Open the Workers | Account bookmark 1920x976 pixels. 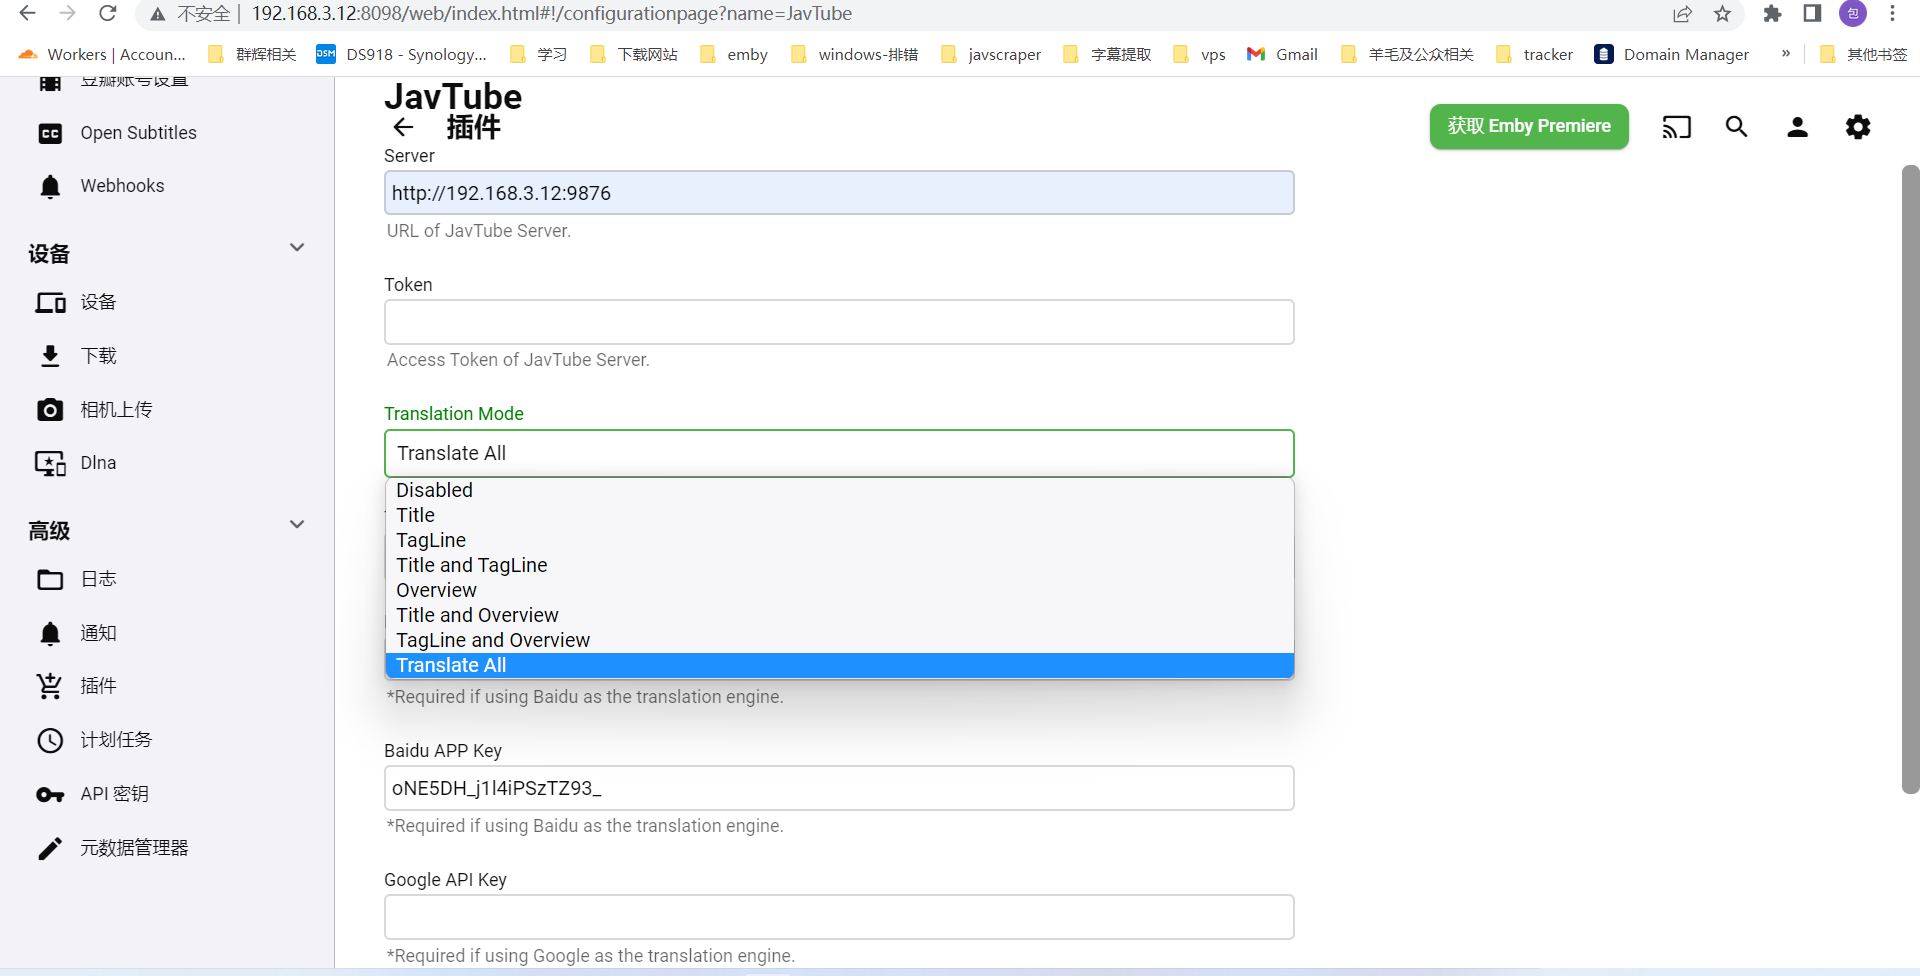tap(102, 54)
